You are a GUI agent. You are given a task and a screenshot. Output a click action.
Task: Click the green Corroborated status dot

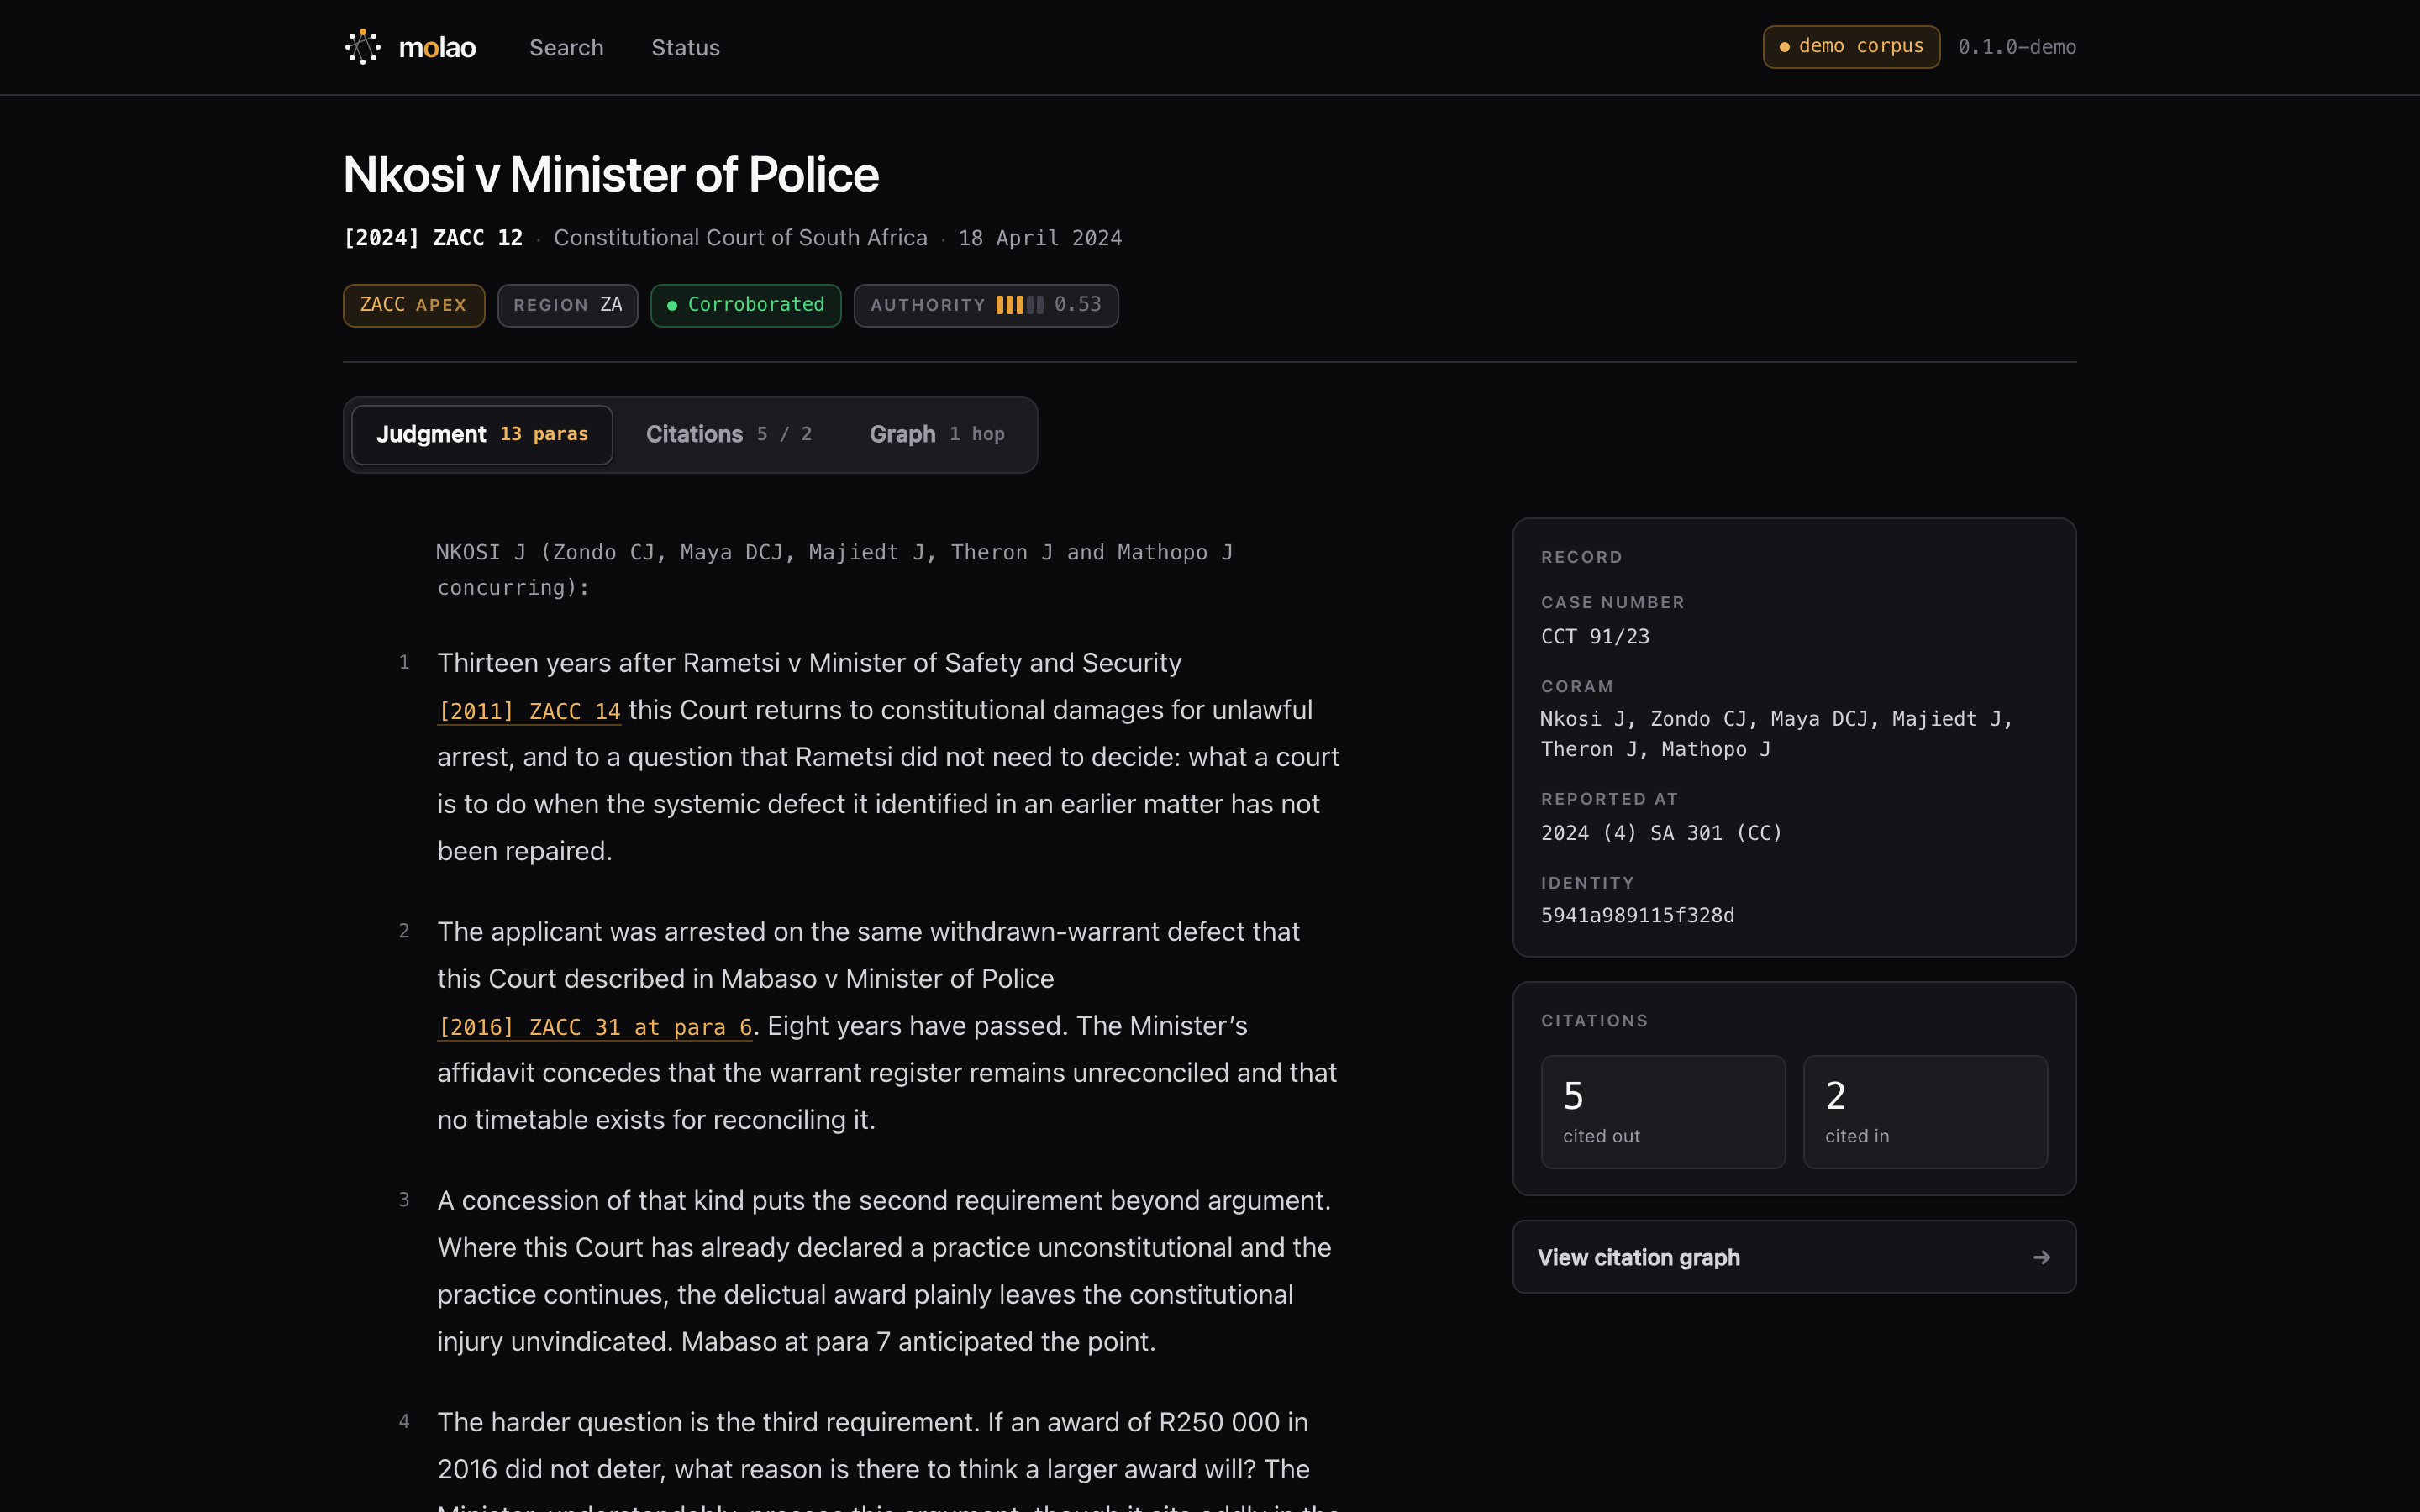(672, 305)
